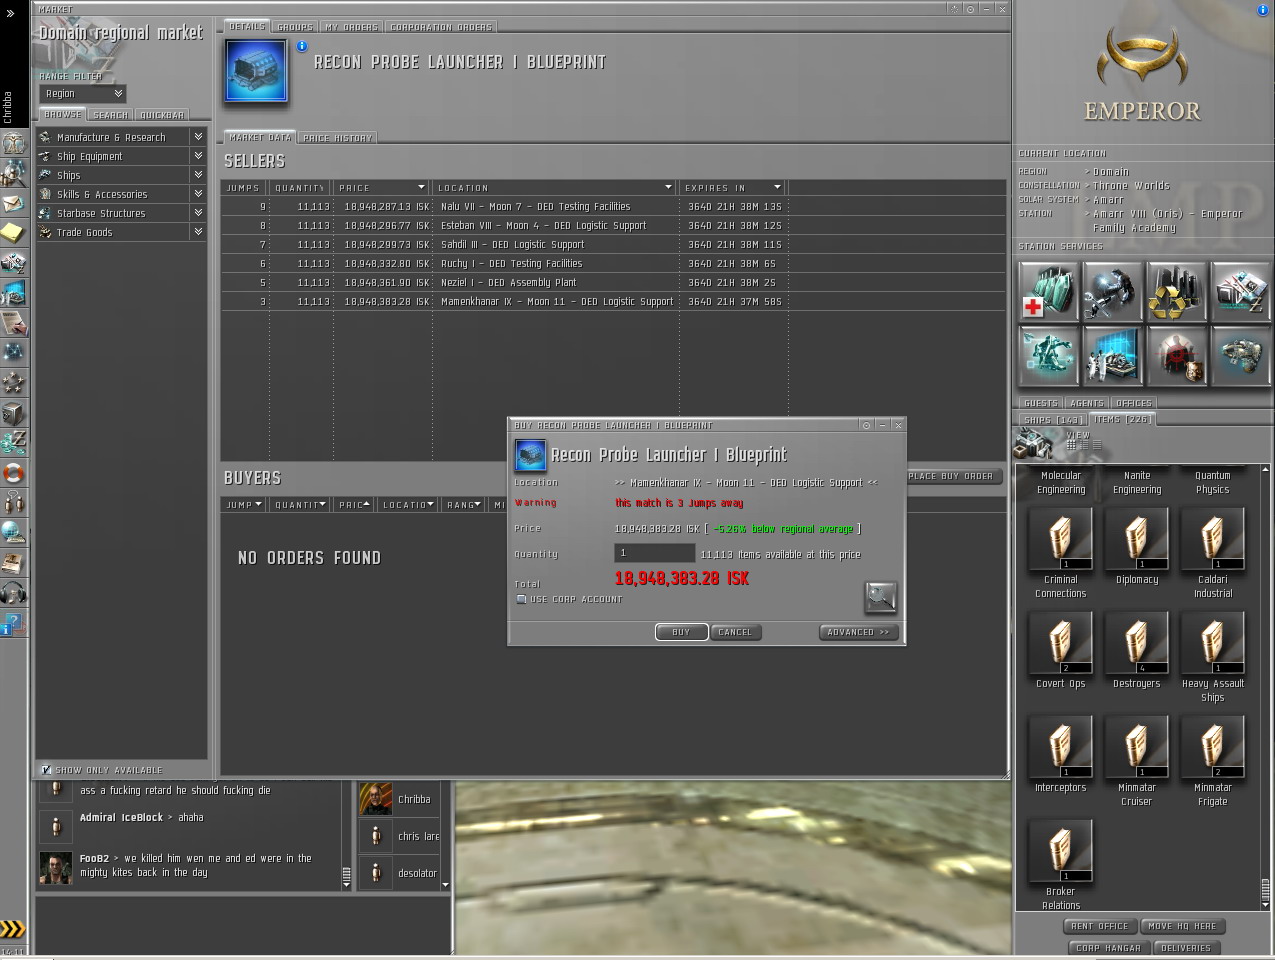Open the yellow Notepad sidebar icon
This screenshot has width=1275, height=960.
click(14, 234)
